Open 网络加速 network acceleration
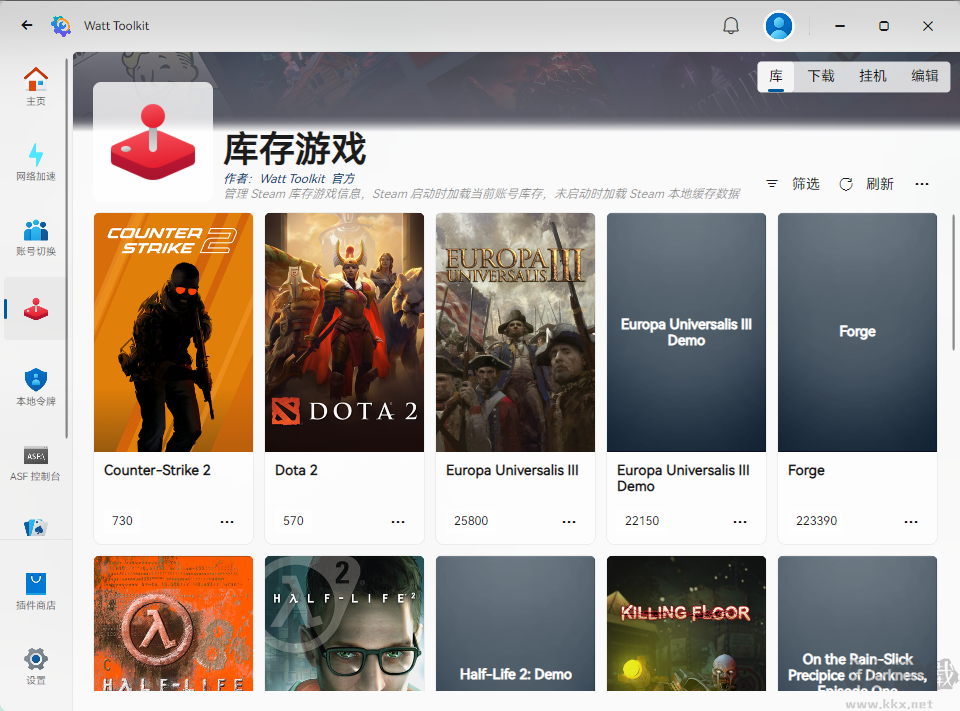960x711 pixels. (36, 162)
